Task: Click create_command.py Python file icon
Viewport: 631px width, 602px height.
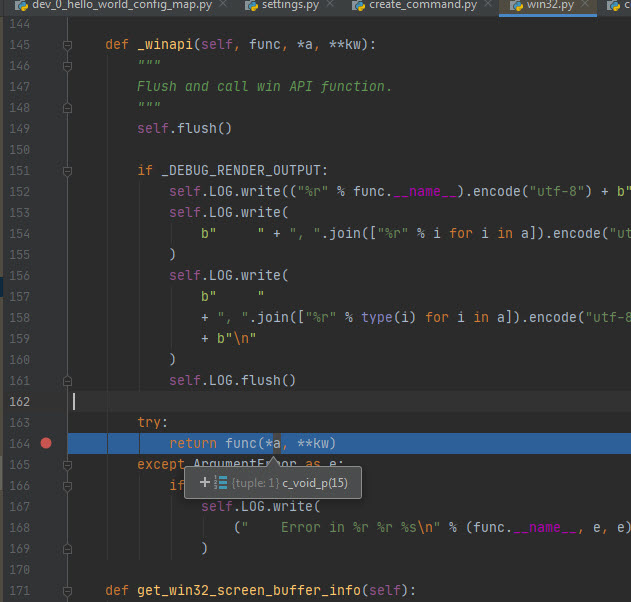Action: pyautogui.click(x=359, y=5)
